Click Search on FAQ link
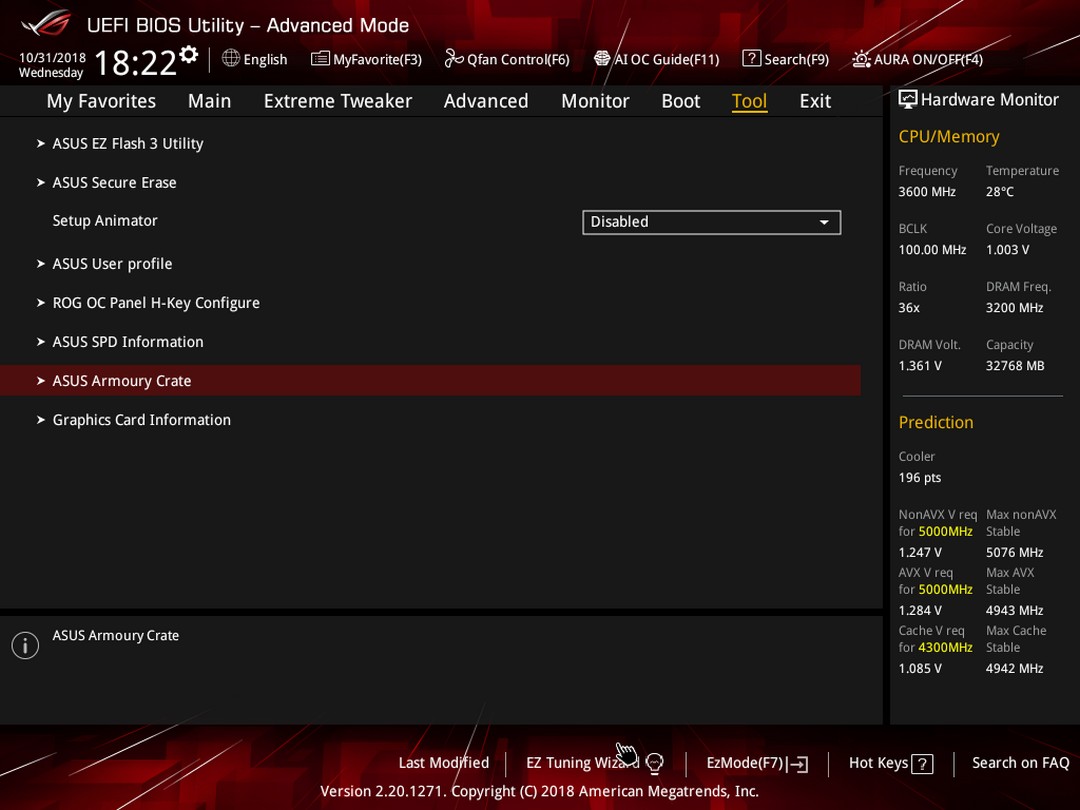 coord(1020,762)
